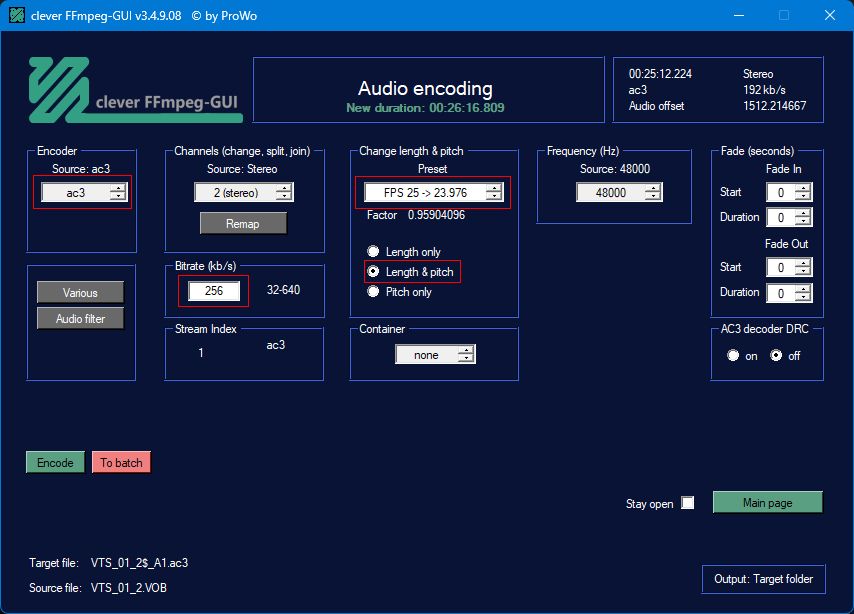
Task: Open the Frequency 48000 selector
Action: (619, 192)
